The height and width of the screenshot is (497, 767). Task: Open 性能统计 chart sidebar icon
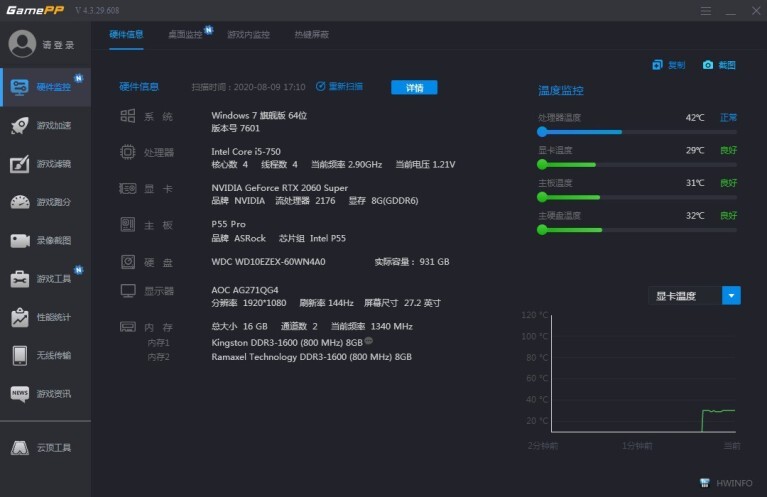click(20, 317)
